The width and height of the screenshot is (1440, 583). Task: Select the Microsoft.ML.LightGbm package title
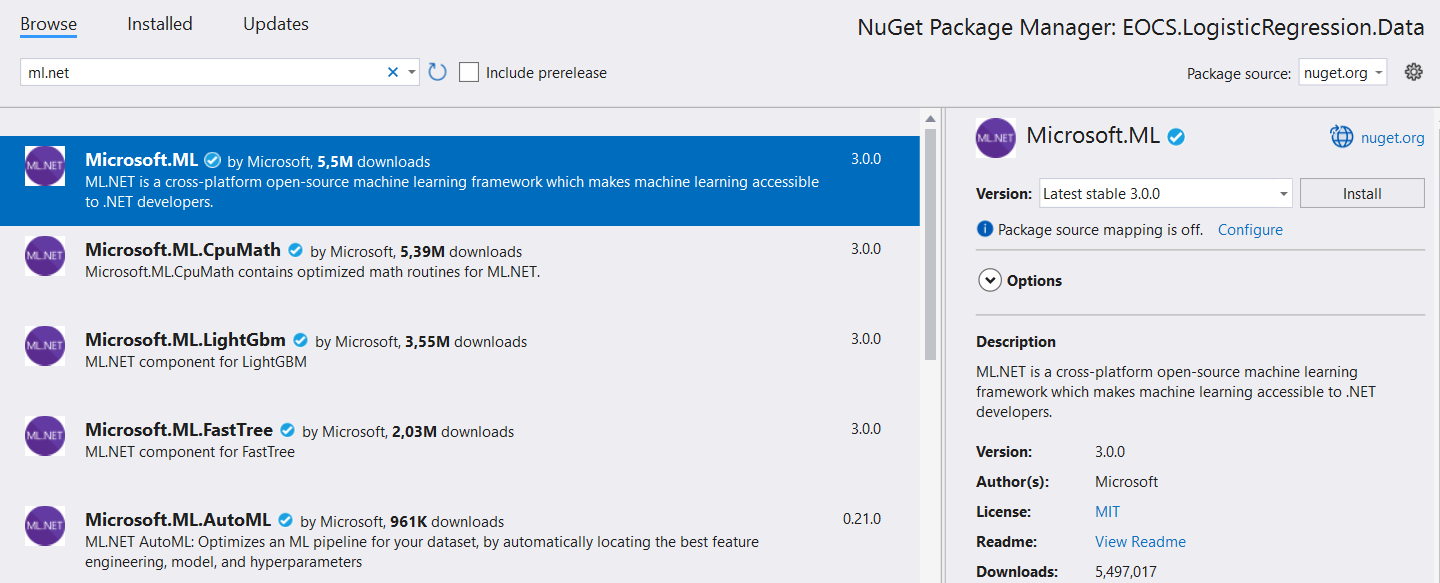(186, 340)
